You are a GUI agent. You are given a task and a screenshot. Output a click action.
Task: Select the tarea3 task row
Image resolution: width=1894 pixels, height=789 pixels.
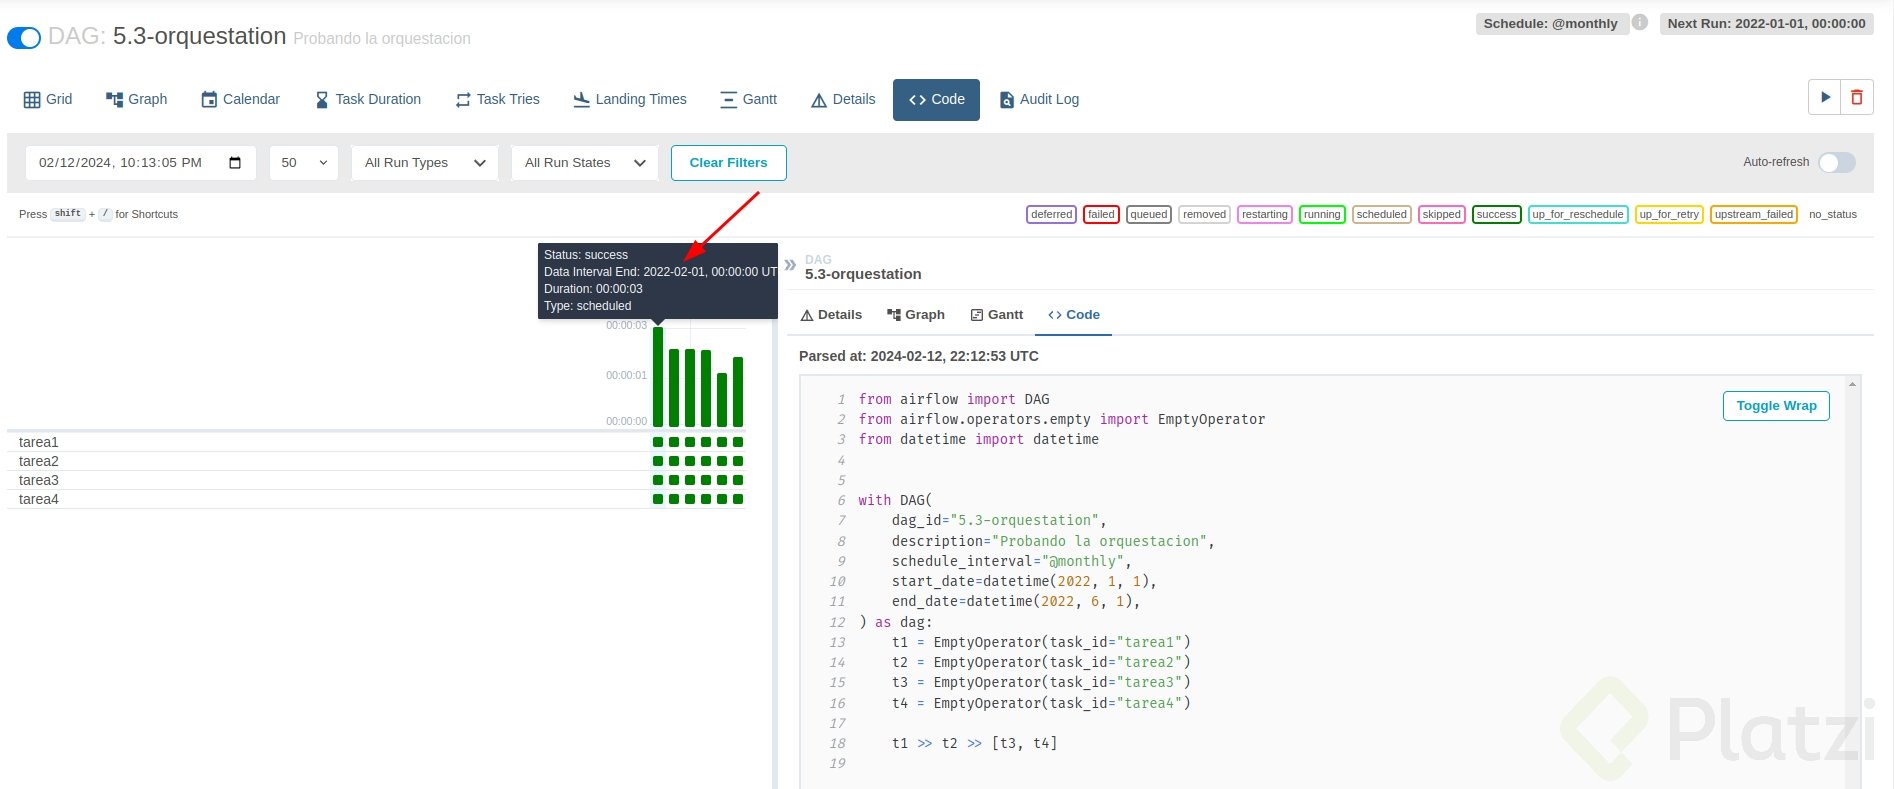pyautogui.click(x=39, y=480)
